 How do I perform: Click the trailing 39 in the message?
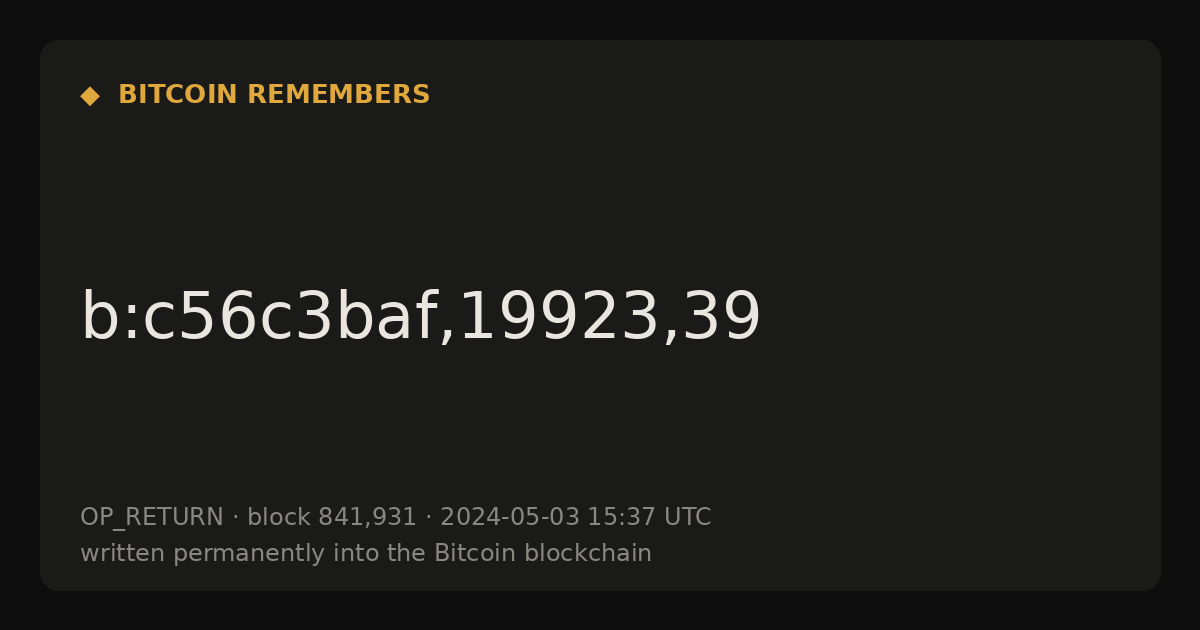(x=722, y=318)
